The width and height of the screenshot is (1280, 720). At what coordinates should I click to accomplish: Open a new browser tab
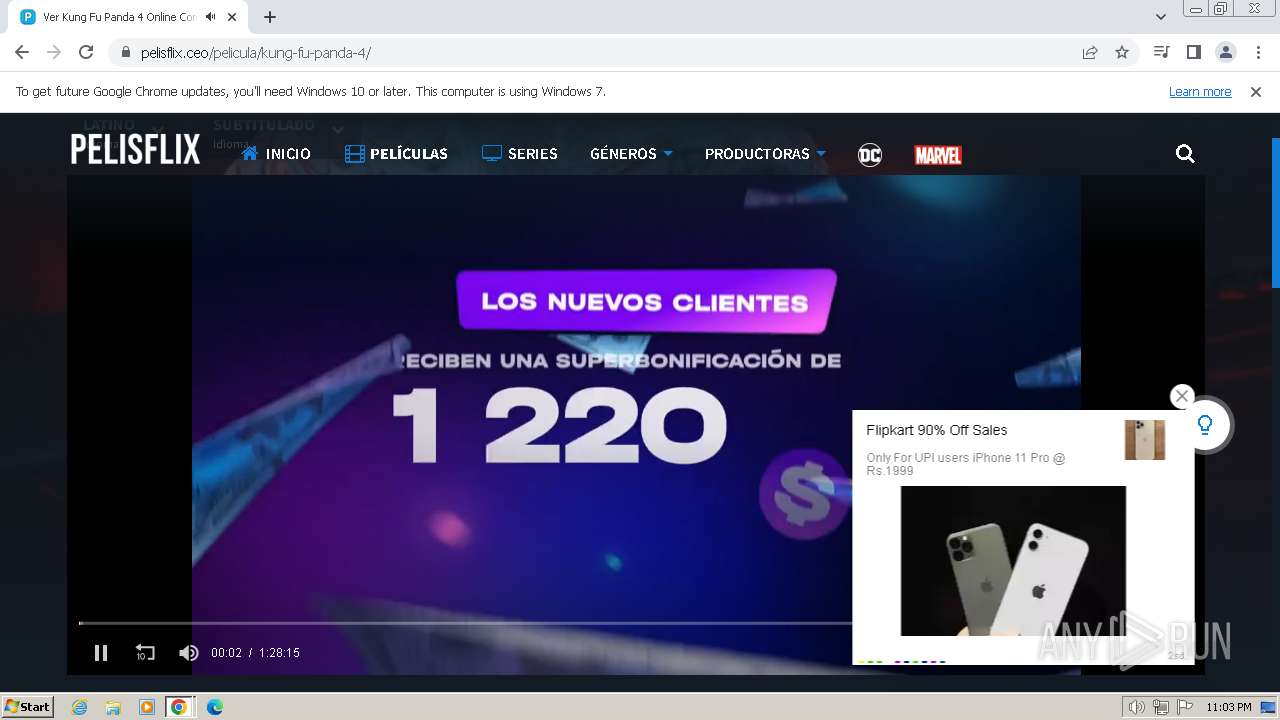[270, 17]
